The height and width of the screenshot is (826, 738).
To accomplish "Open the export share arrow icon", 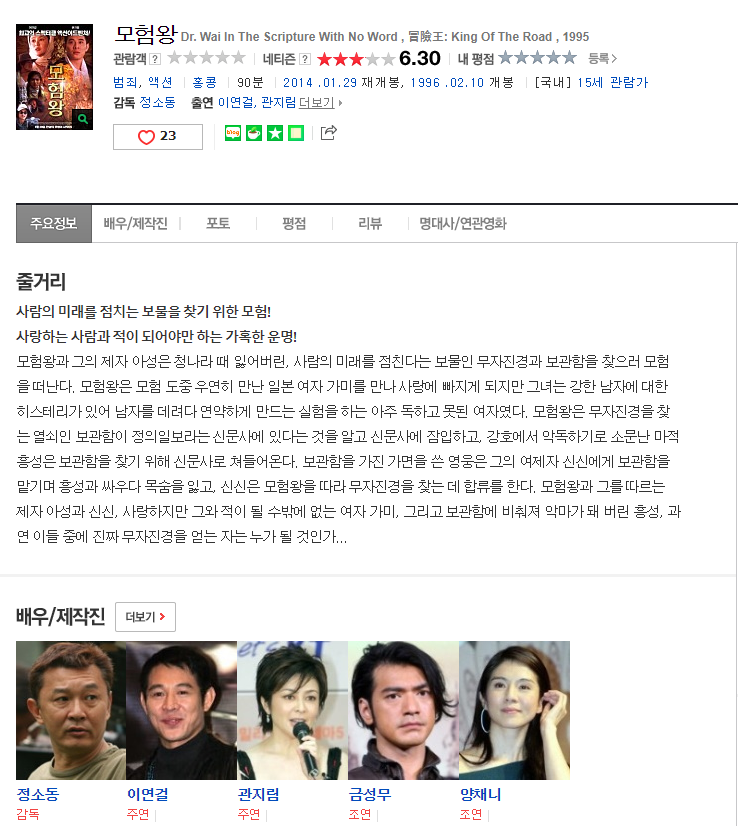I will [x=329, y=133].
